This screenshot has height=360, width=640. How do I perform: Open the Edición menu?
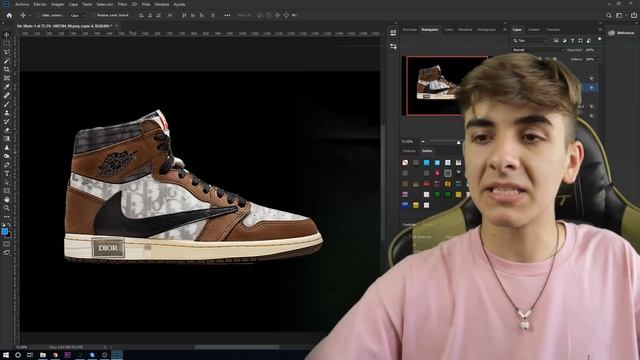[x=40, y=4]
